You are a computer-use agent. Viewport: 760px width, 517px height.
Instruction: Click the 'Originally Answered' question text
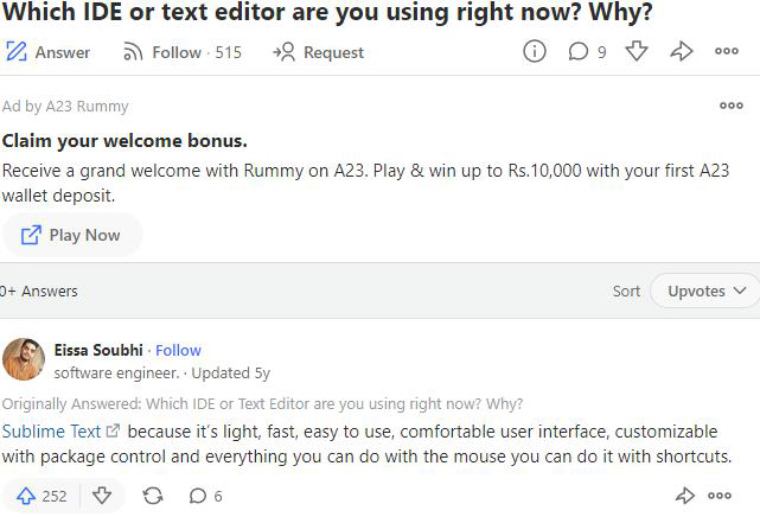tap(262, 403)
